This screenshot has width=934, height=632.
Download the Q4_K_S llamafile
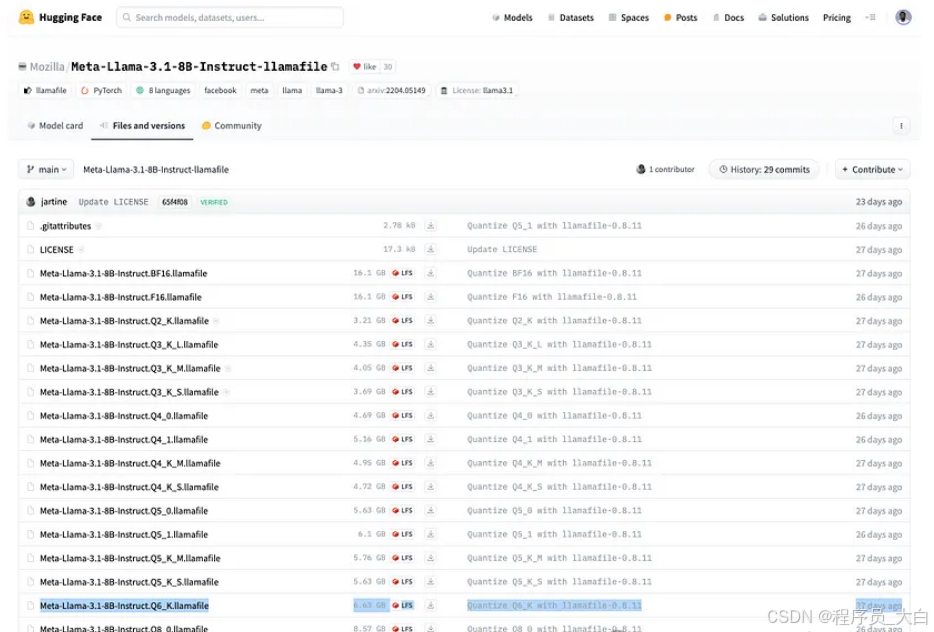(x=430, y=487)
